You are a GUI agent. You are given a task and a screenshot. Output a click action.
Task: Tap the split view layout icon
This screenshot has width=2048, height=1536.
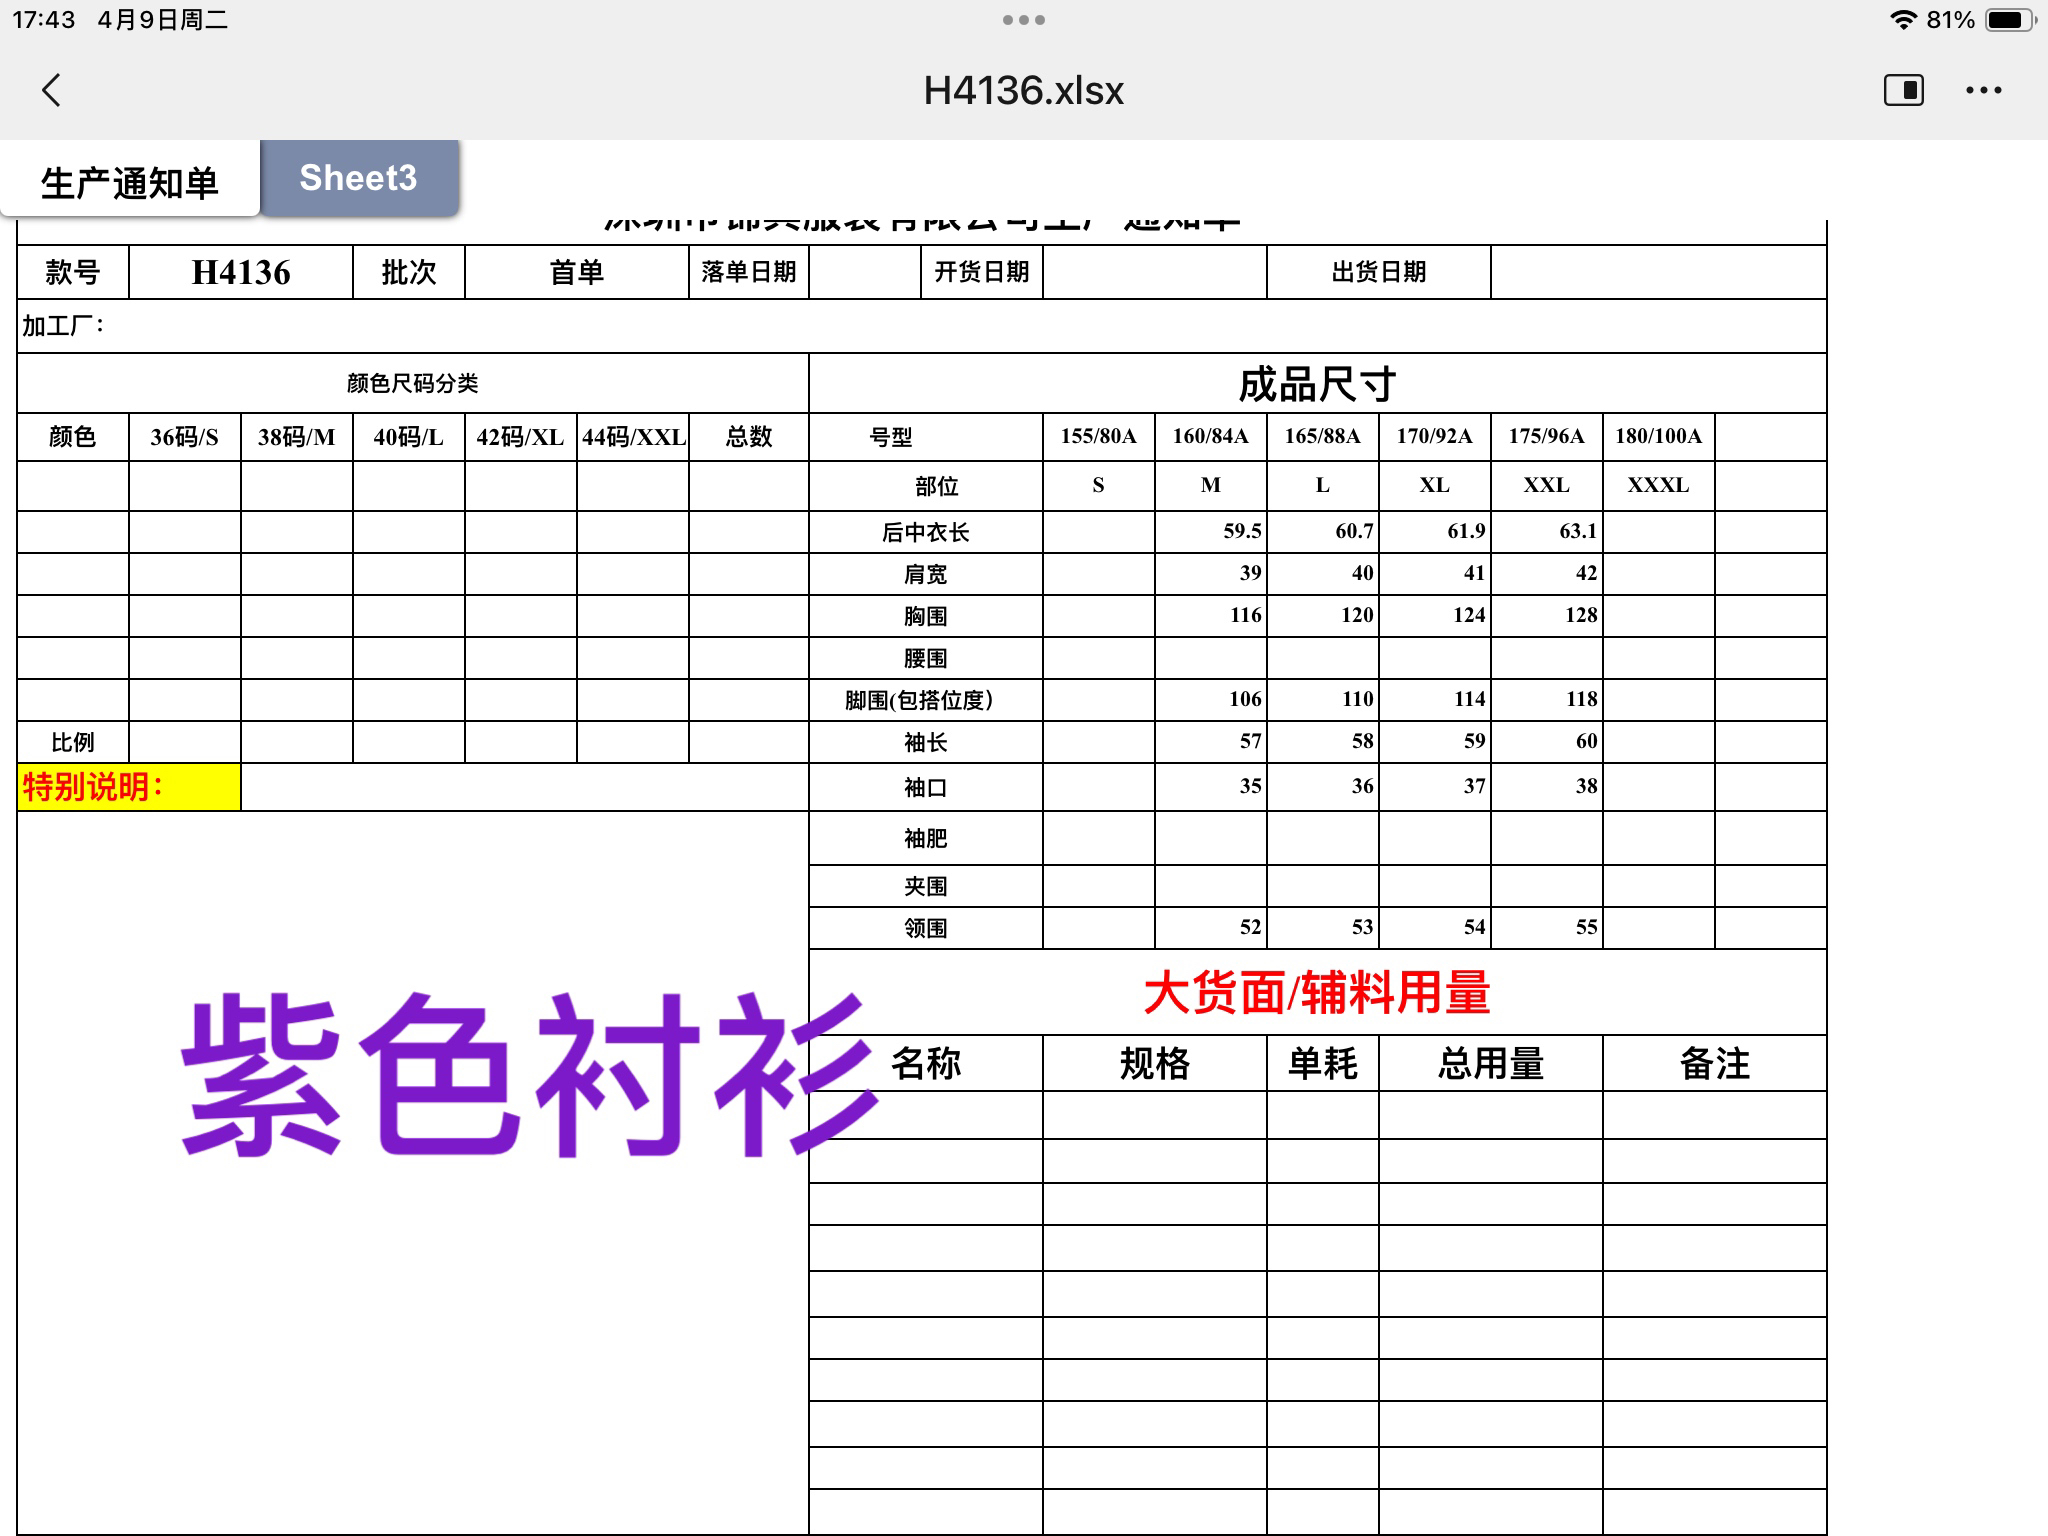[1903, 90]
